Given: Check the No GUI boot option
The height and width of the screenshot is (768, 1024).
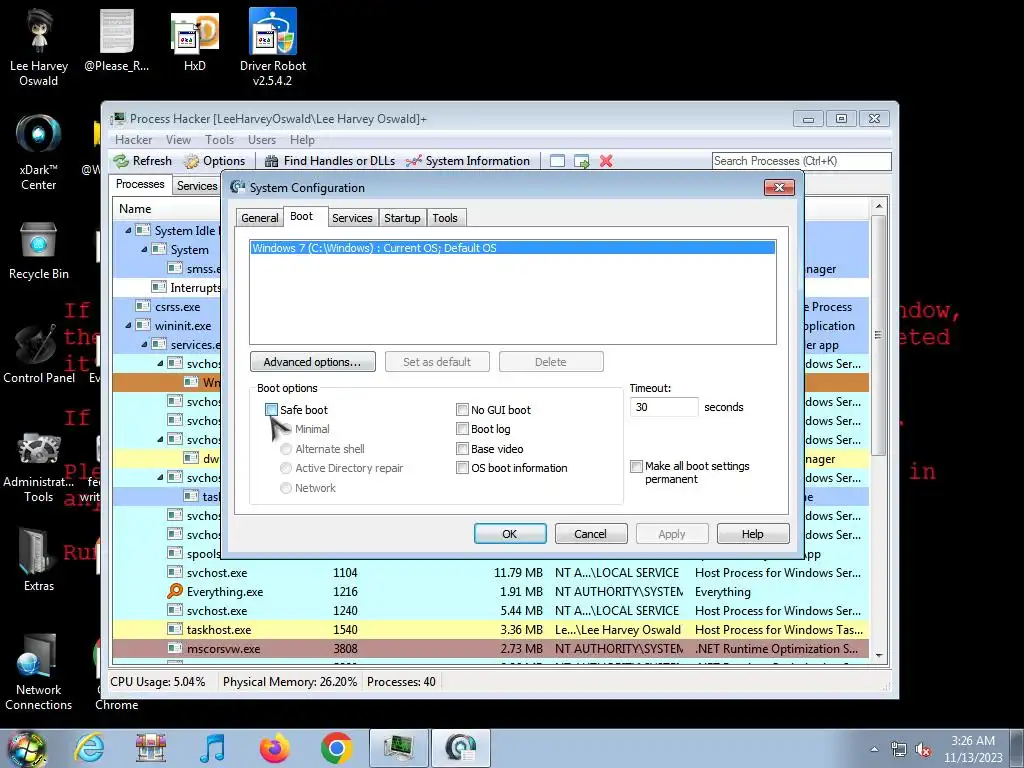Looking at the screenshot, I should [462, 409].
